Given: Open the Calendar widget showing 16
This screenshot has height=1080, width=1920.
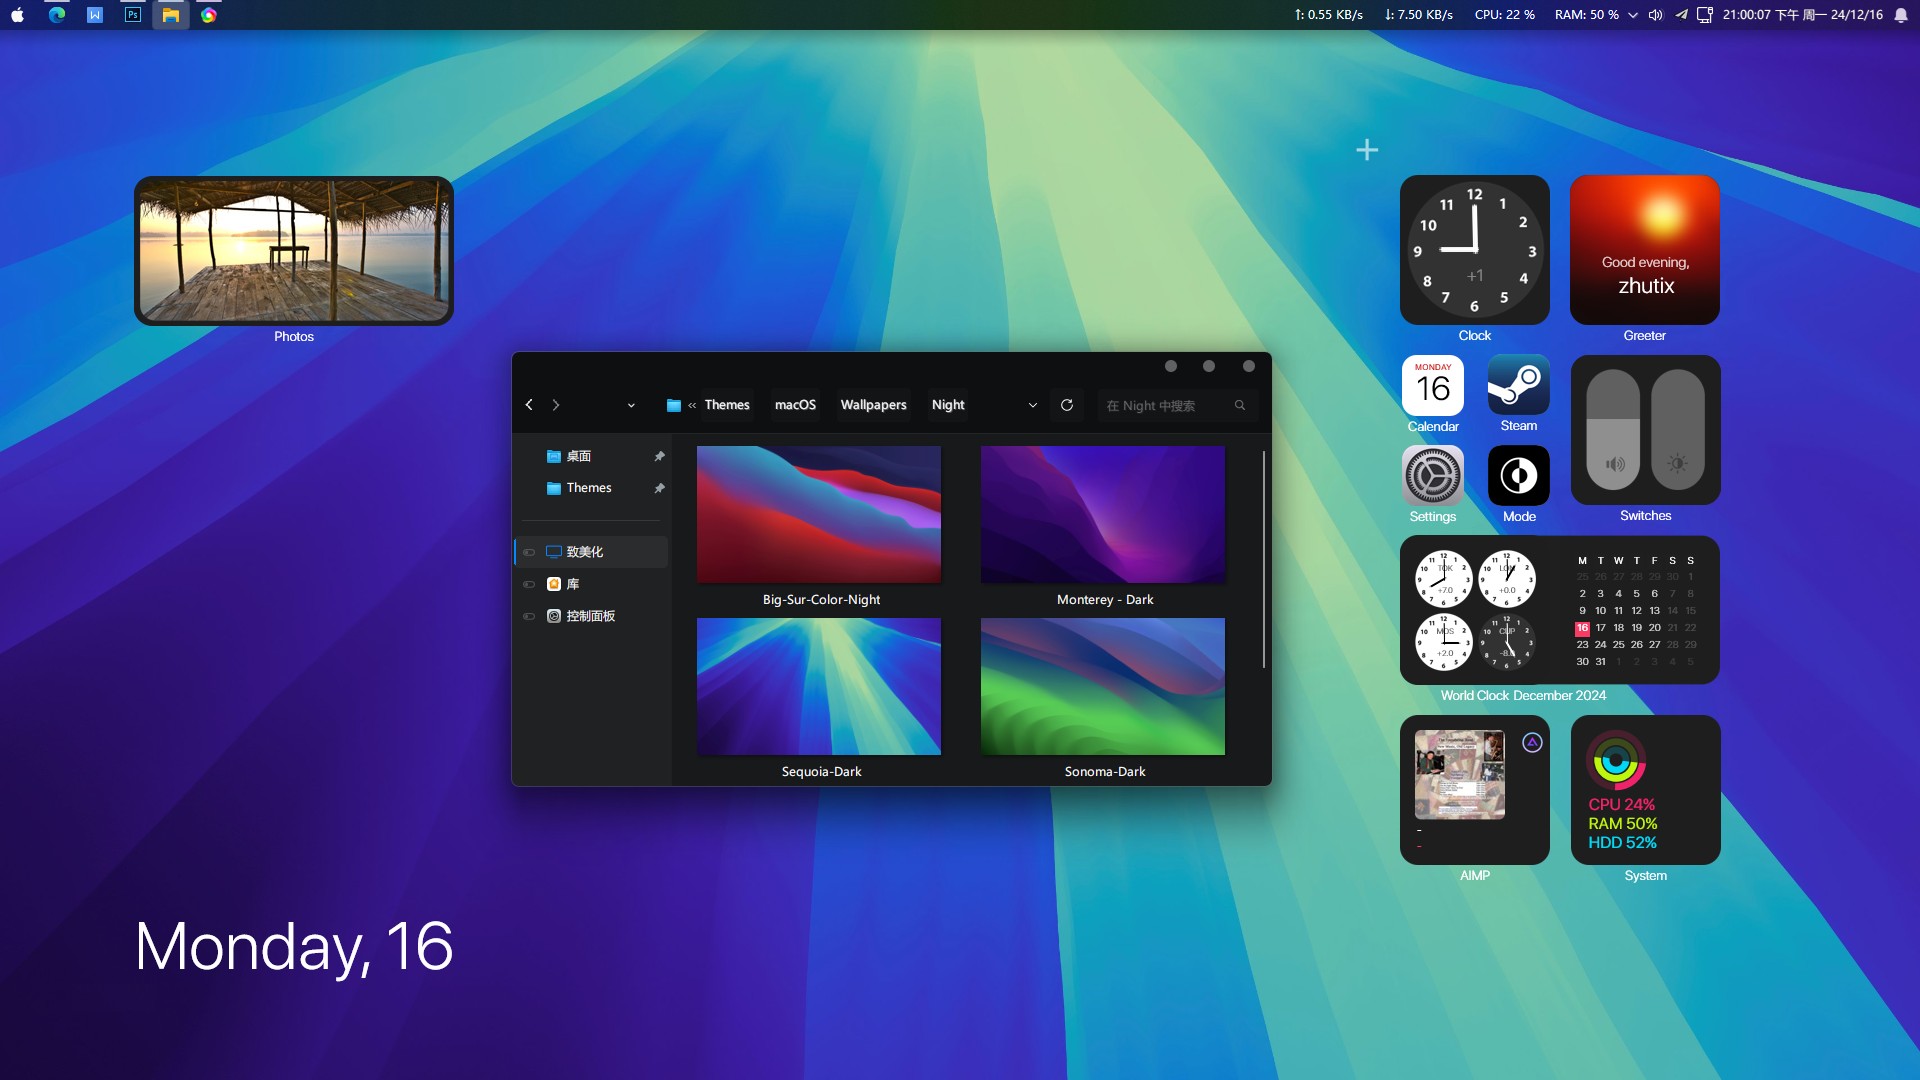Looking at the screenshot, I should pyautogui.click(x=1432, y=385).
